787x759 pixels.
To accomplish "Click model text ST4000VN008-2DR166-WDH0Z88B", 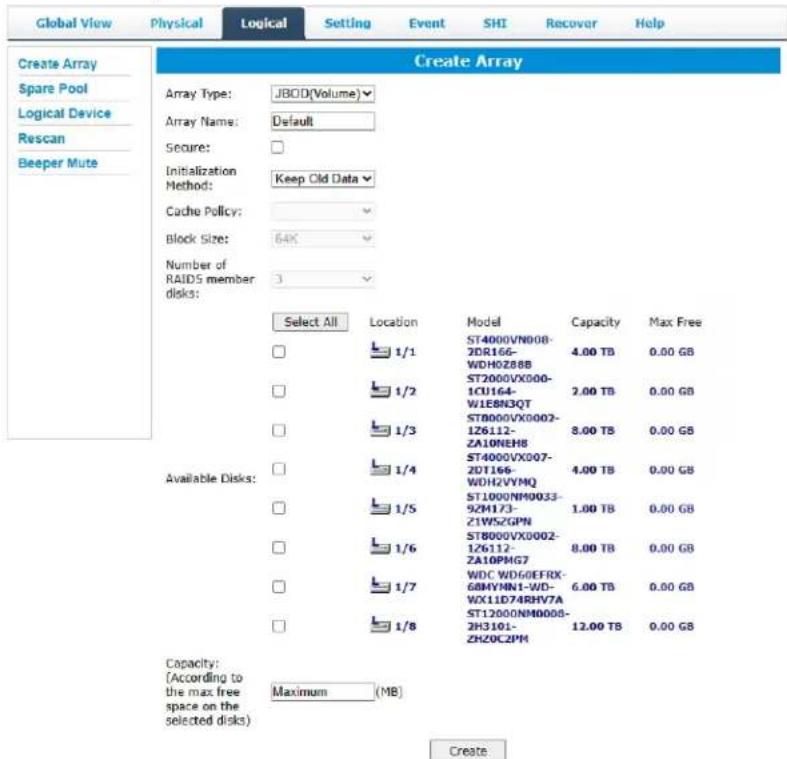I will click(509, 352).
